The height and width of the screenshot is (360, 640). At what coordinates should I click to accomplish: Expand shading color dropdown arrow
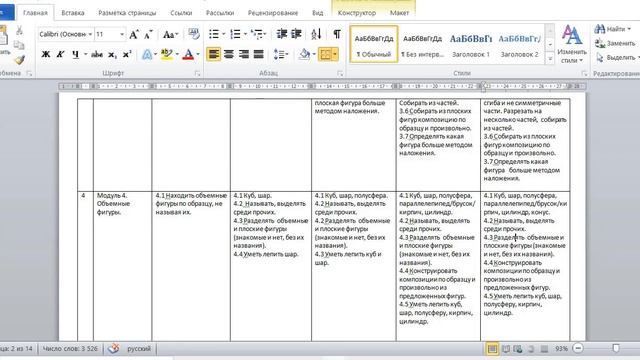click(x=314, y=54)
